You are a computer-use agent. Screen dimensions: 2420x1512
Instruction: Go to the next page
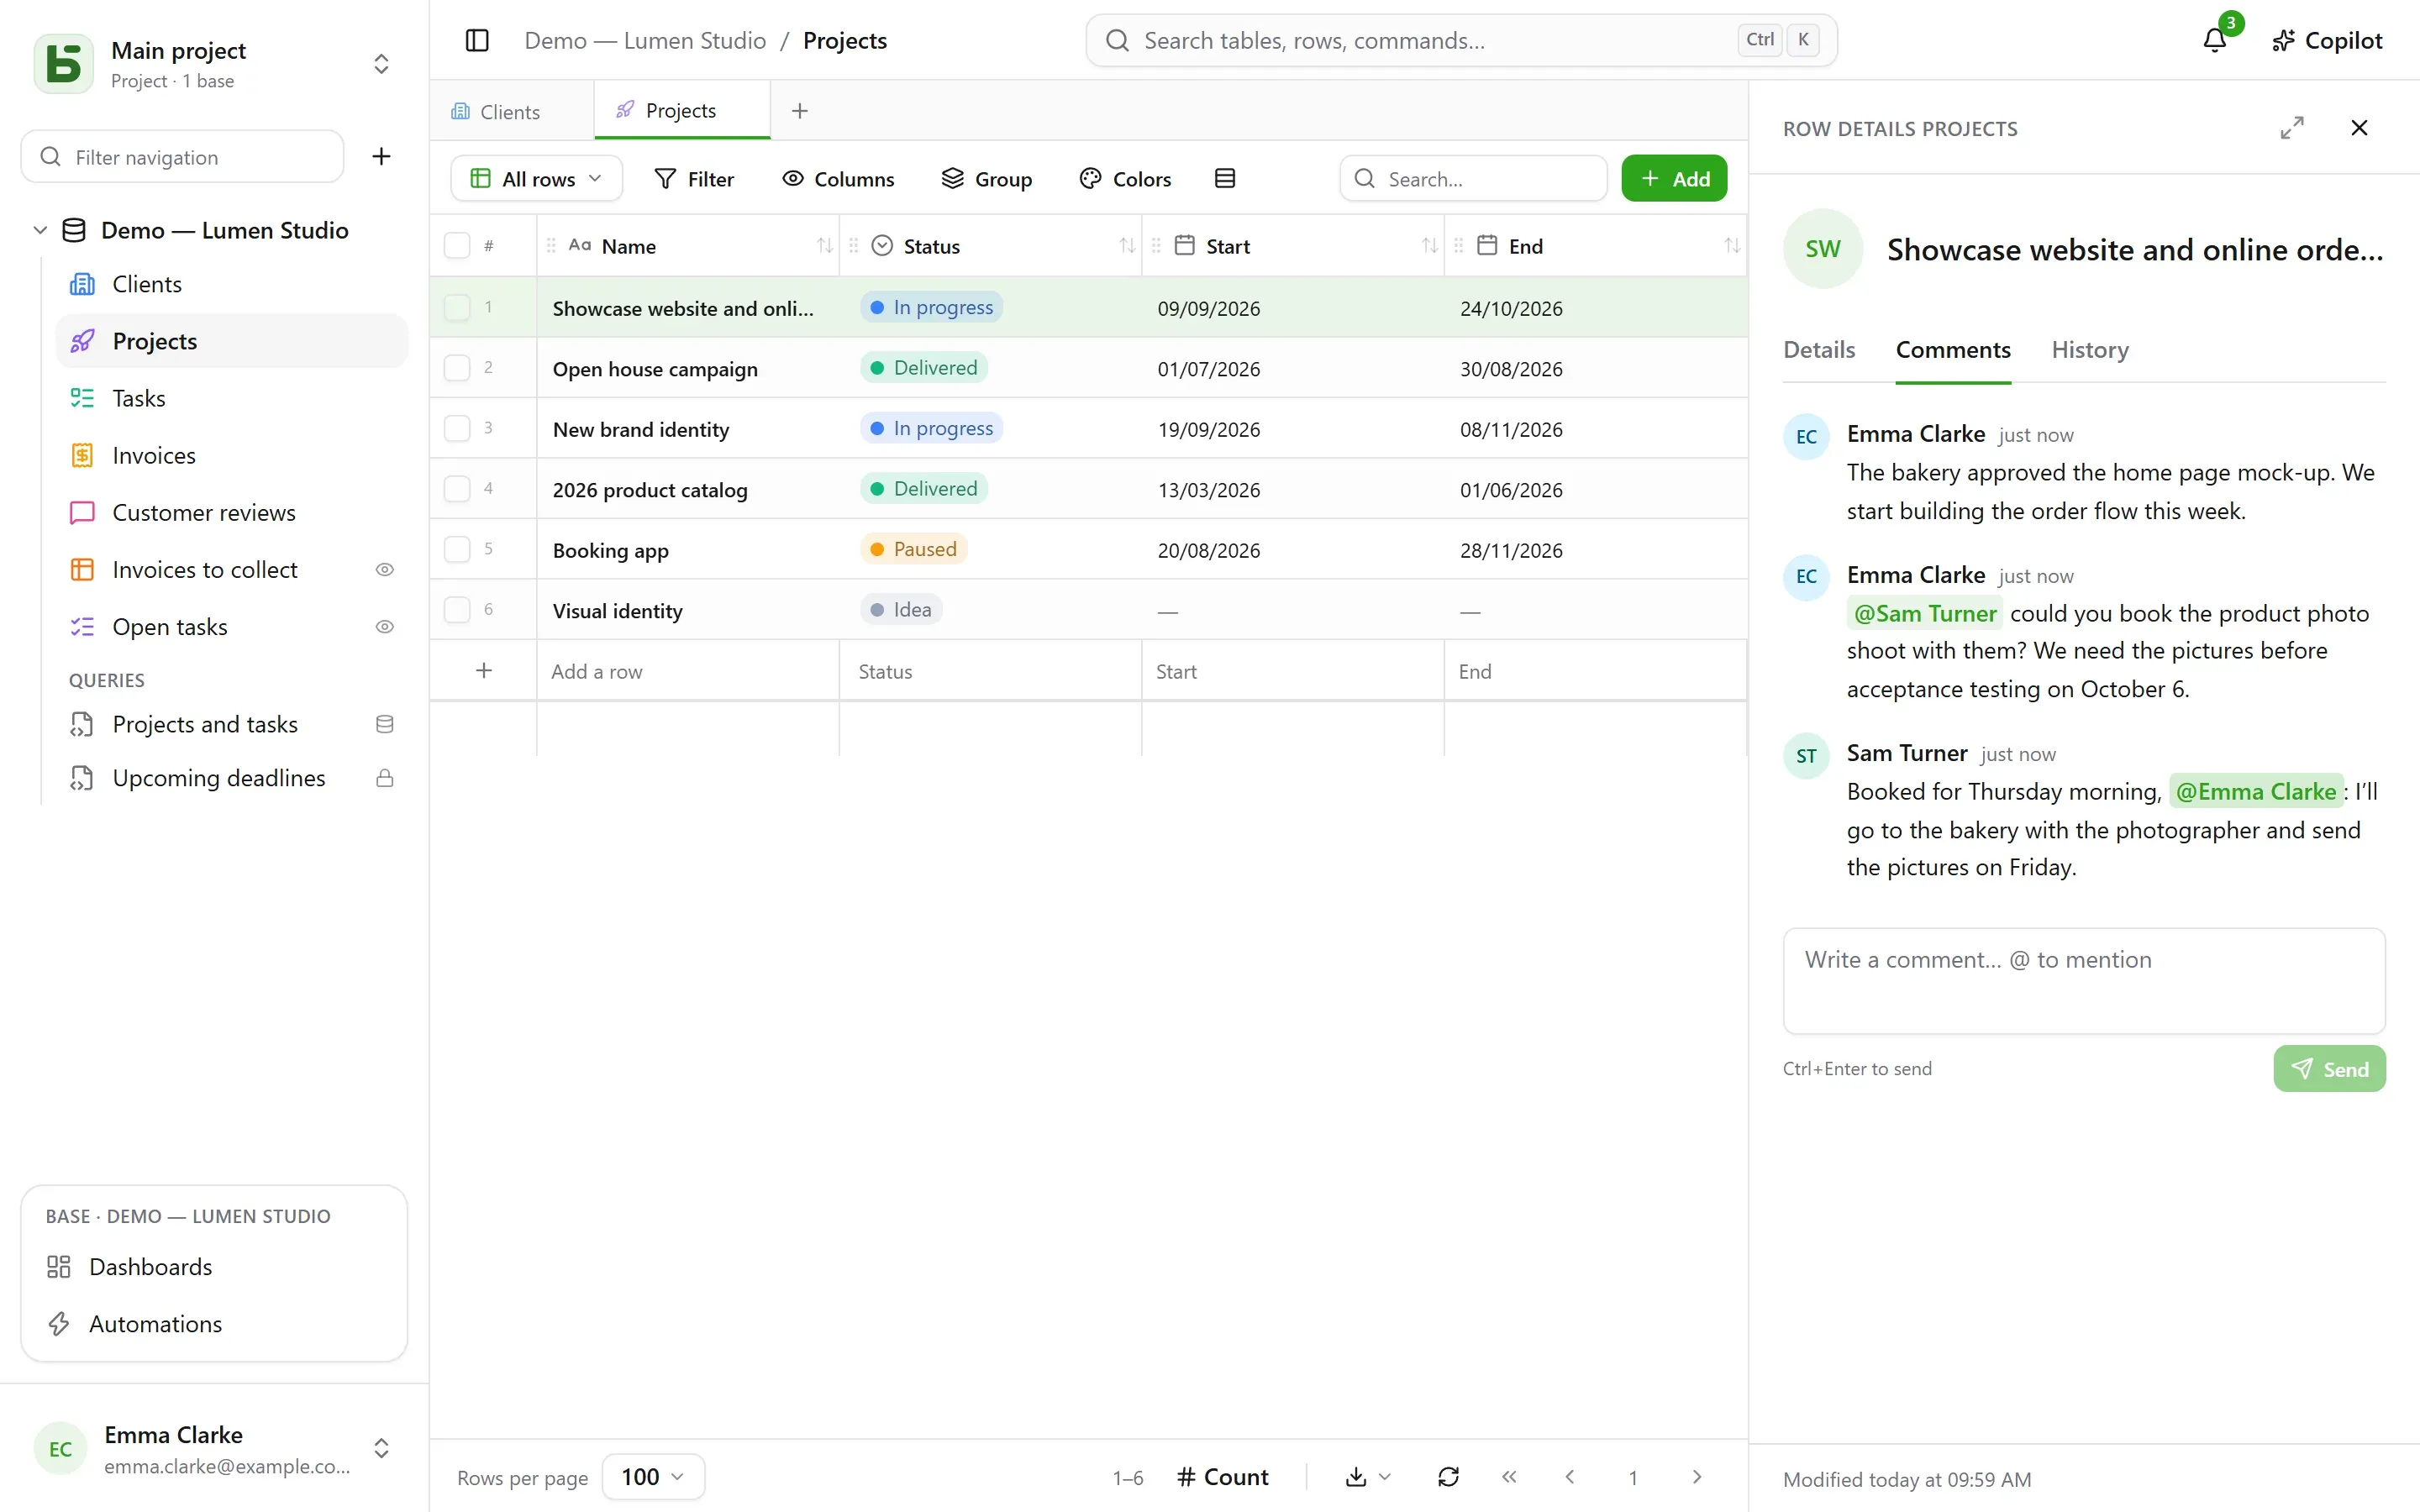pos(1696,1477)
